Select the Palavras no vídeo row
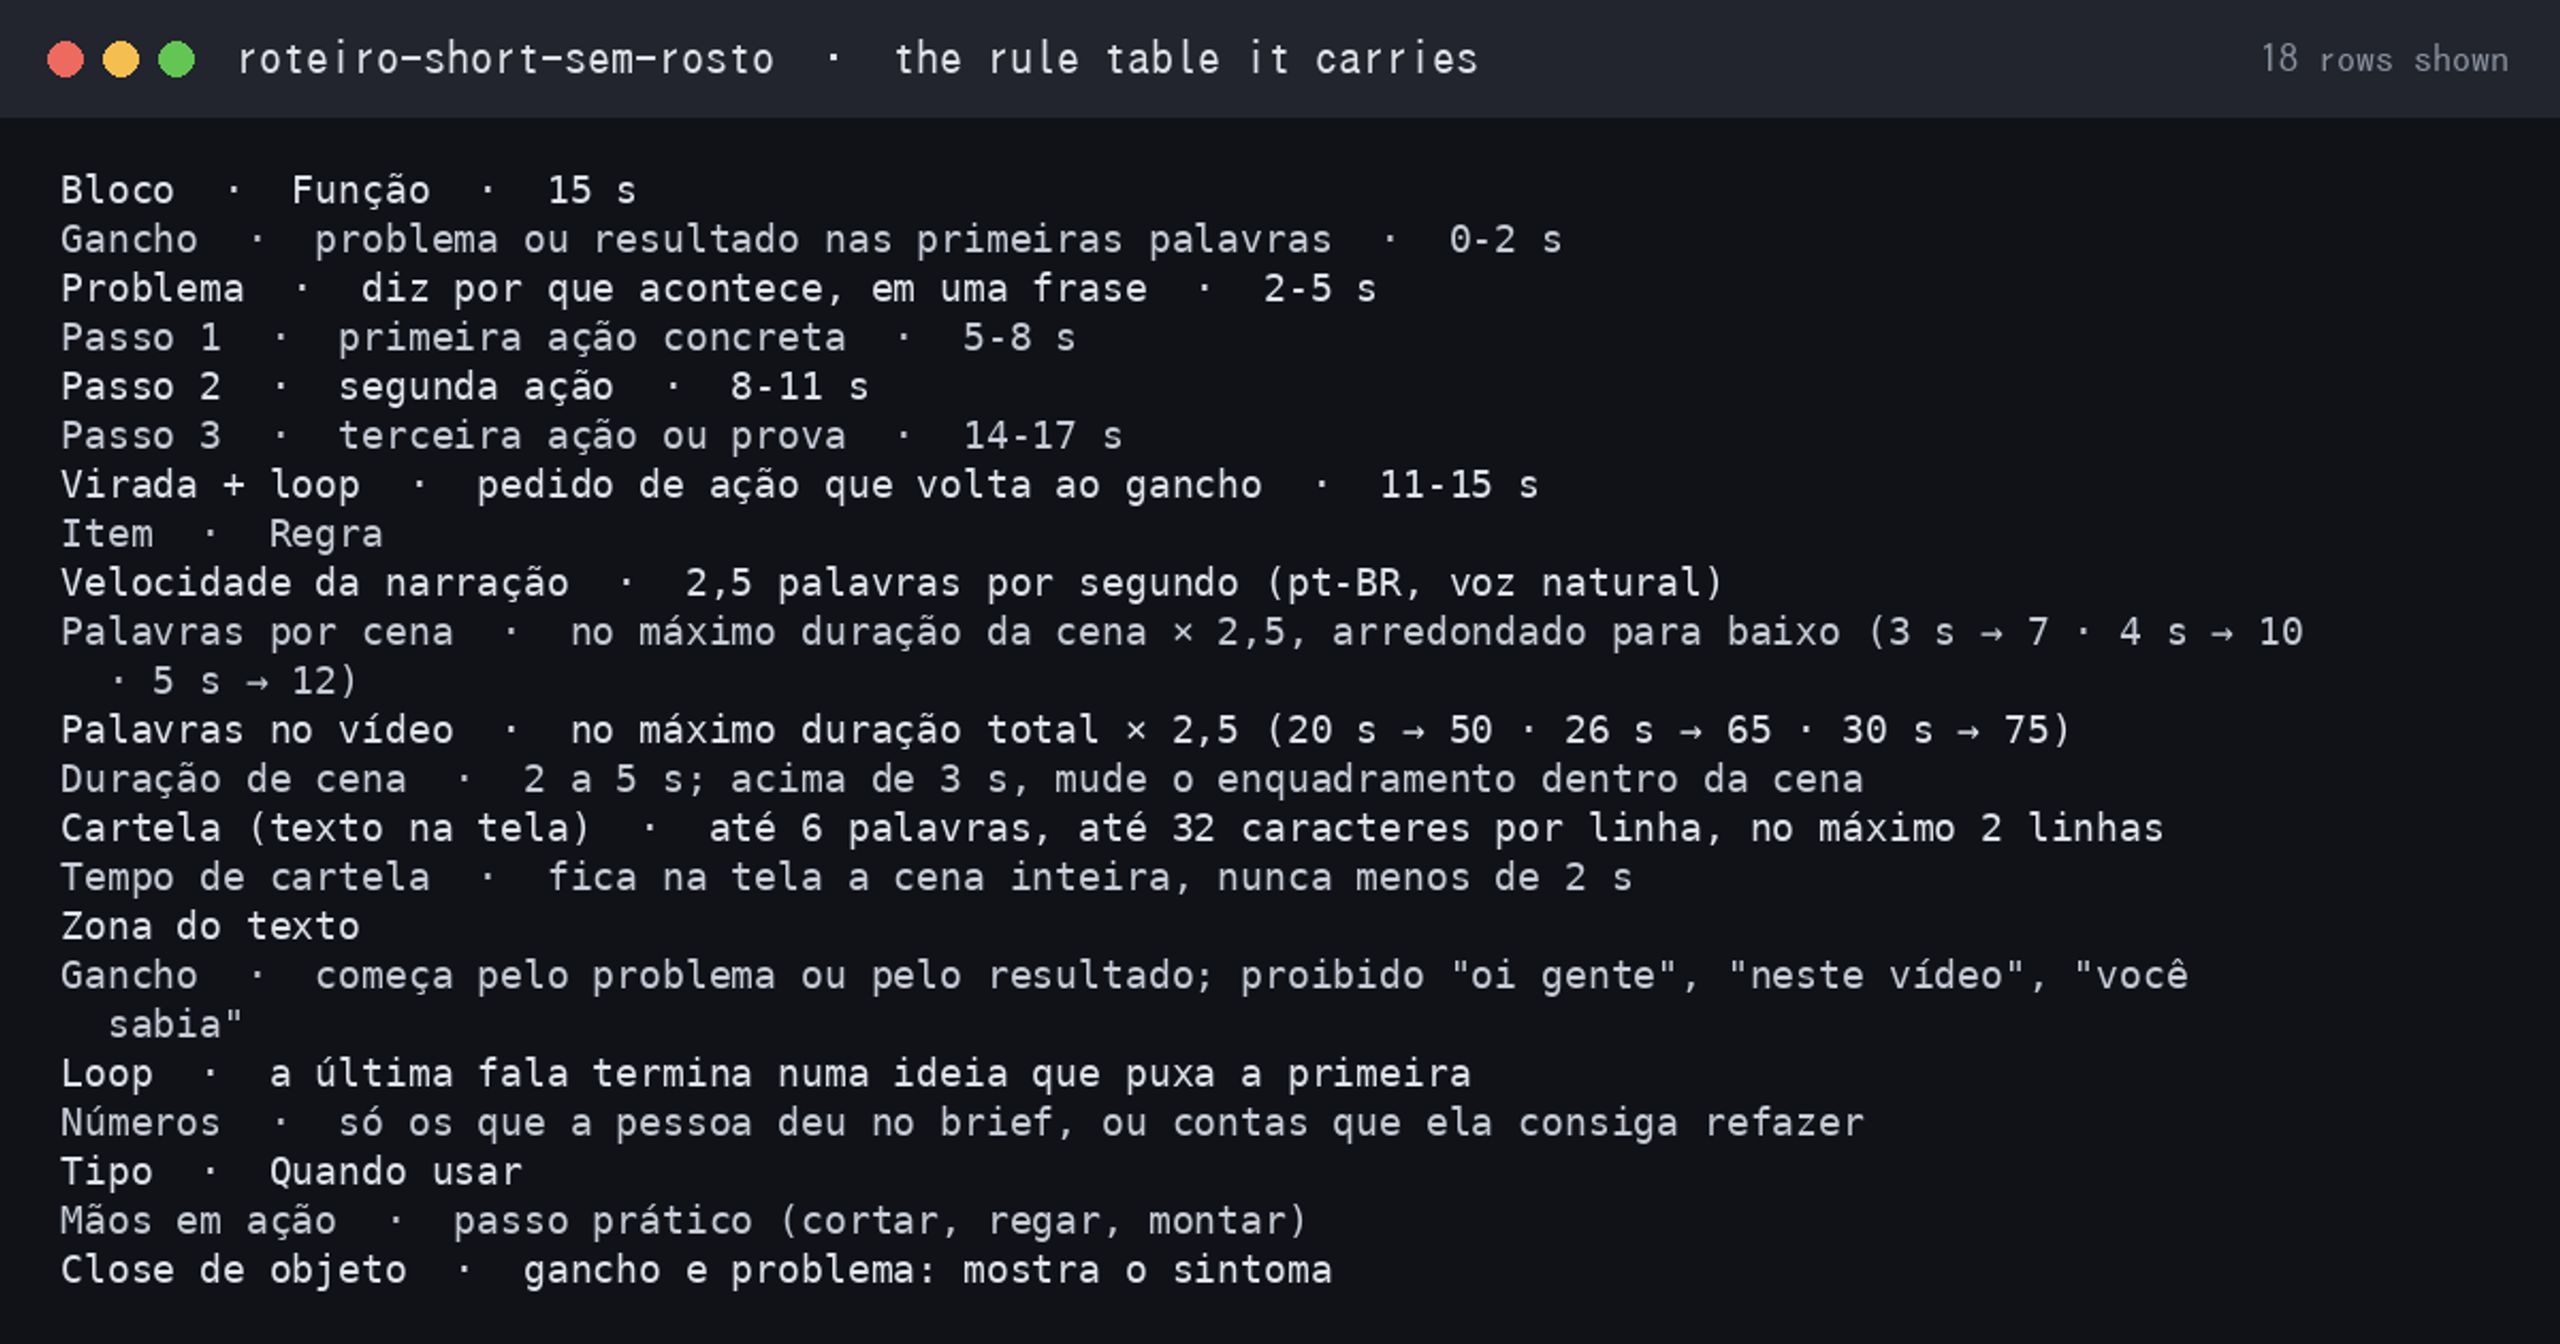Image resolution: width=2560 pixels, height=1344 pixels. tap(1065, 729)
